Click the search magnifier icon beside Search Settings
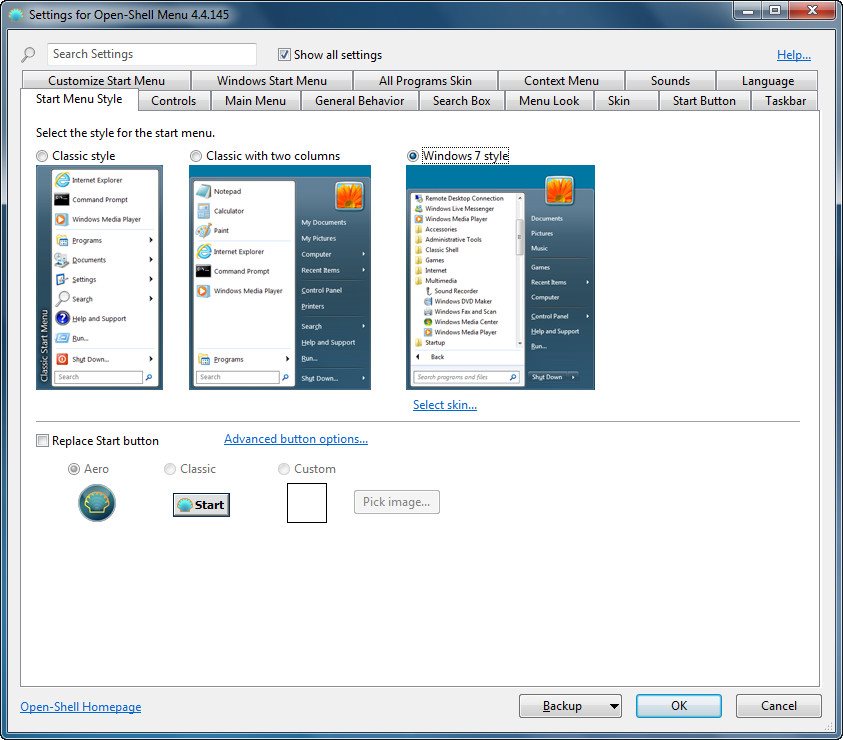The image size is (843, 740). 29,55
